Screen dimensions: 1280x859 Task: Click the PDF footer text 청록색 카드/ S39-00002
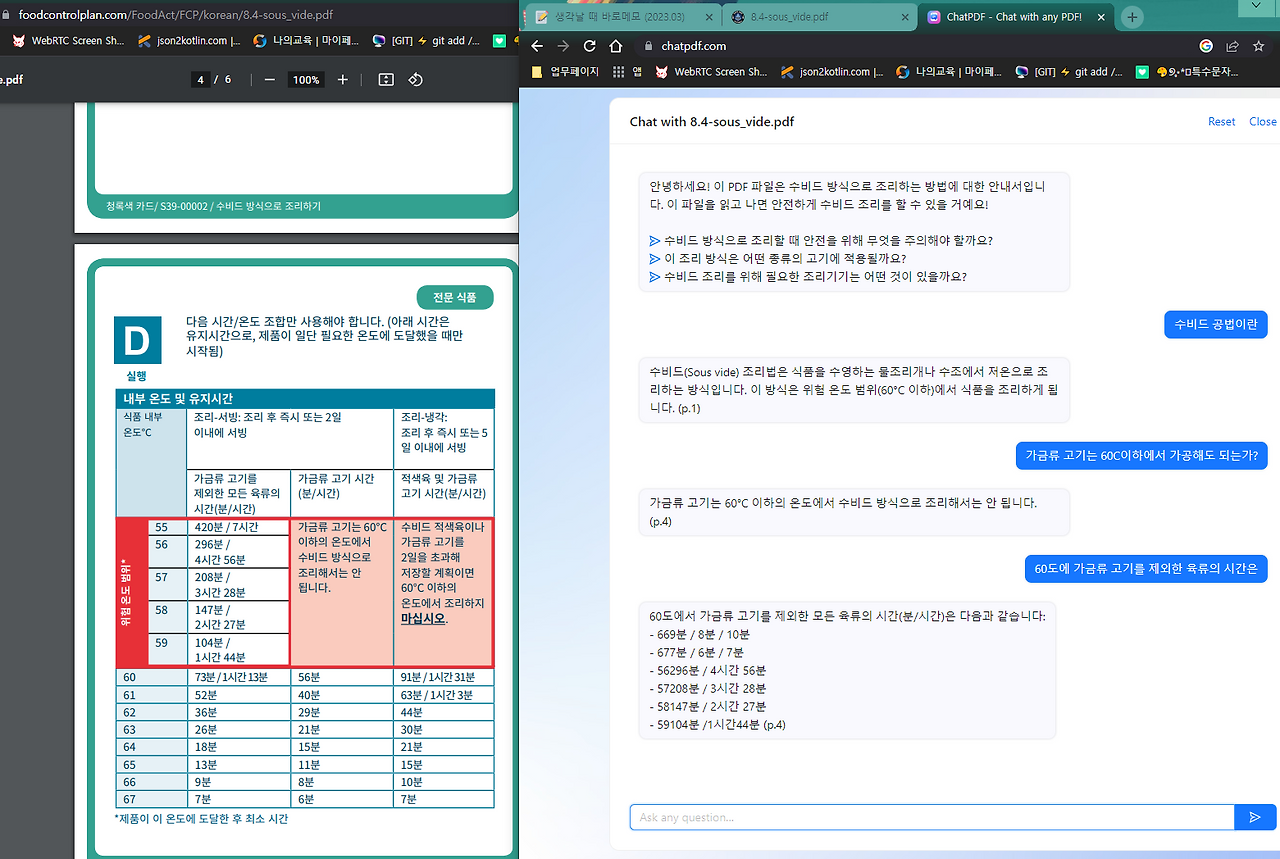(213, 206)
